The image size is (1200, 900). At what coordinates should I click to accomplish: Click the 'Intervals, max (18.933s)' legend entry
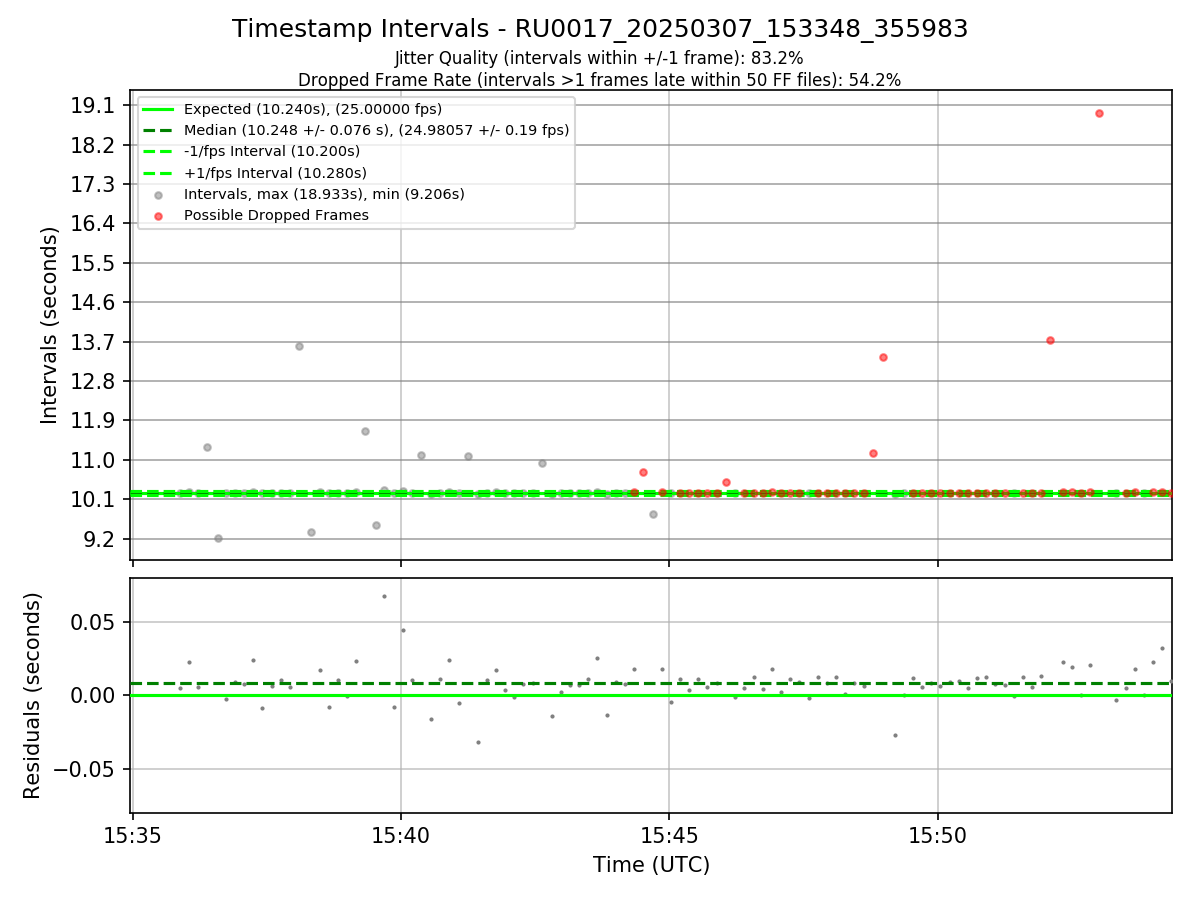[x=324, y=194]
